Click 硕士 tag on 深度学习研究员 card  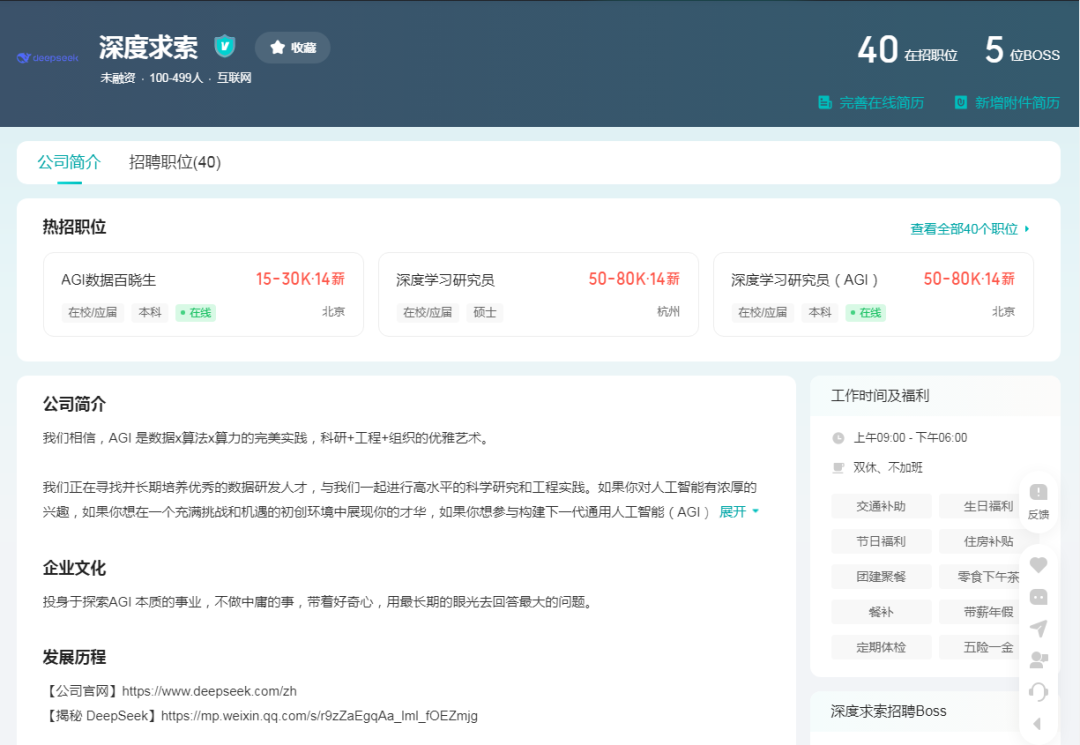485,313
